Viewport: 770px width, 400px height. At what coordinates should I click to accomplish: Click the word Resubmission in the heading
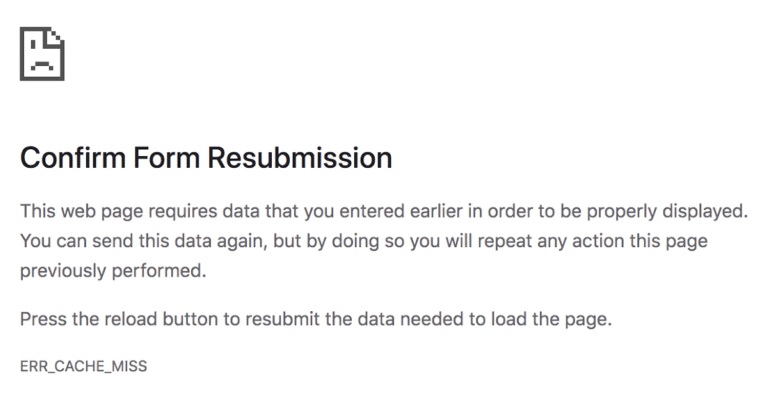tap(300, 158)
